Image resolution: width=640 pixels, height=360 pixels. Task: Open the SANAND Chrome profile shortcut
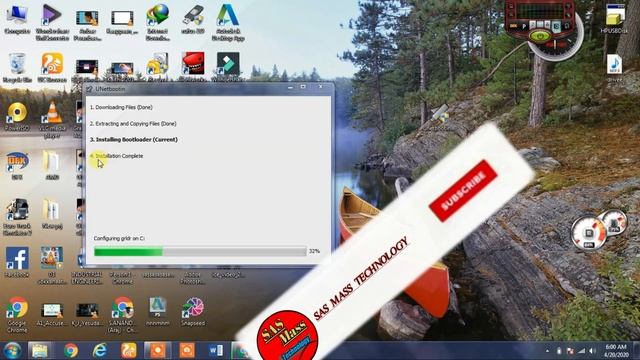coord(122,314)
